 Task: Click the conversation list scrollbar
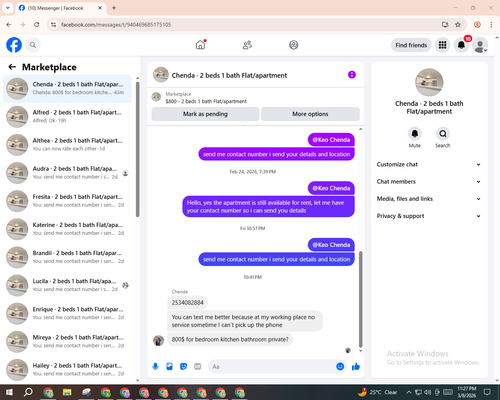click(x=137, y=150)
